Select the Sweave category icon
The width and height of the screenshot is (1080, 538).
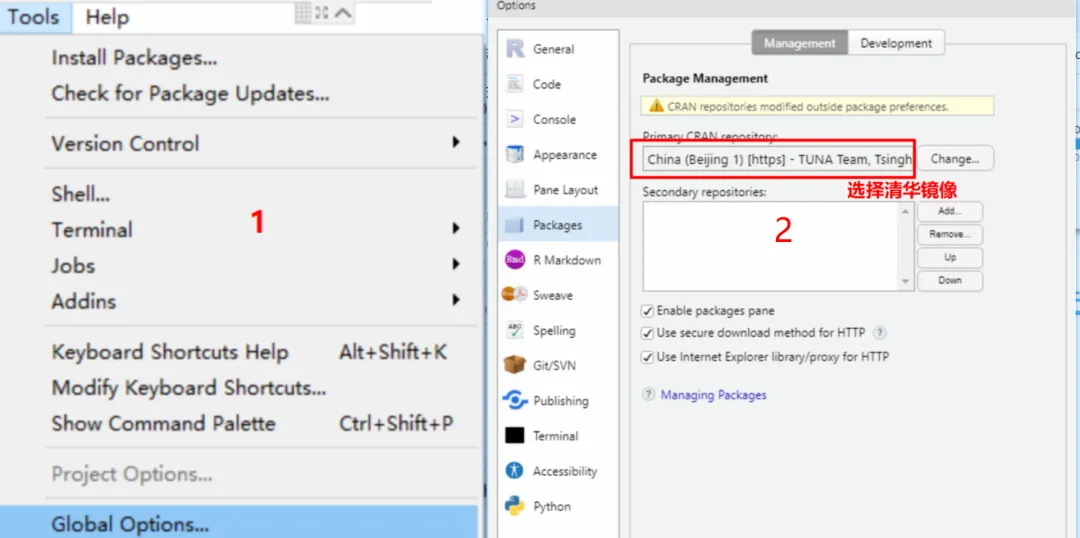tap(515, 295)
